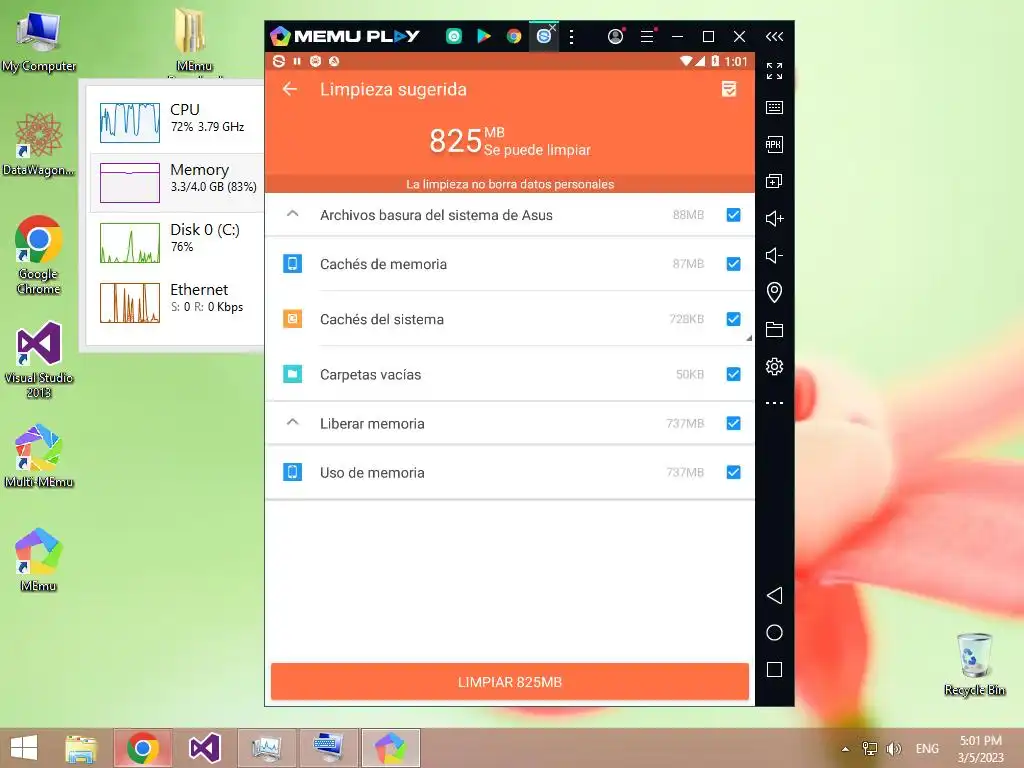Open the taskbar clock showing 5:01 PM
Image resolution: width=1024 pixels, height=768 pixels.
(x=980, y=748)
